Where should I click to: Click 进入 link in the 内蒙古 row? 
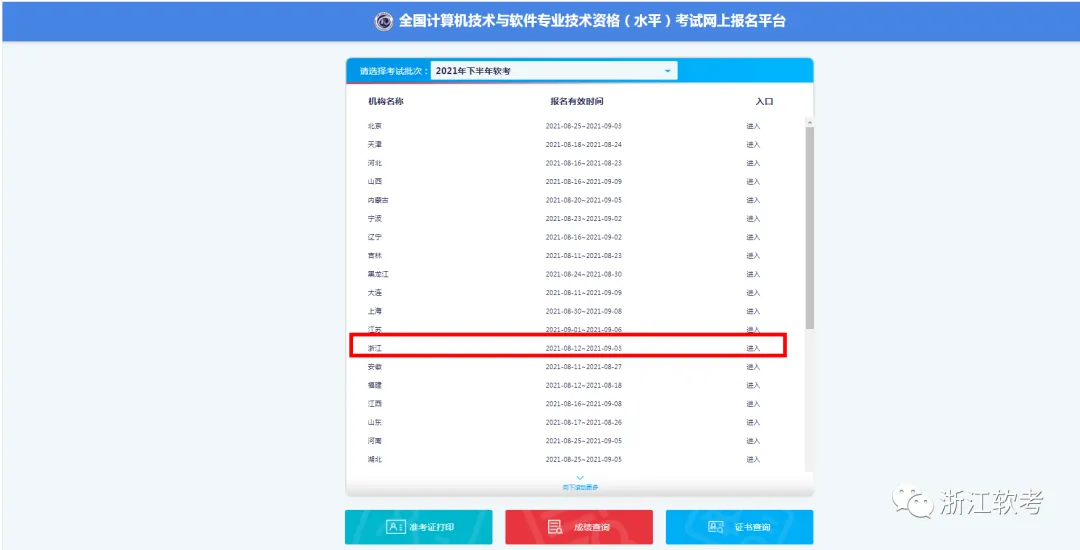pyautogui.click(x=753, y=200)
